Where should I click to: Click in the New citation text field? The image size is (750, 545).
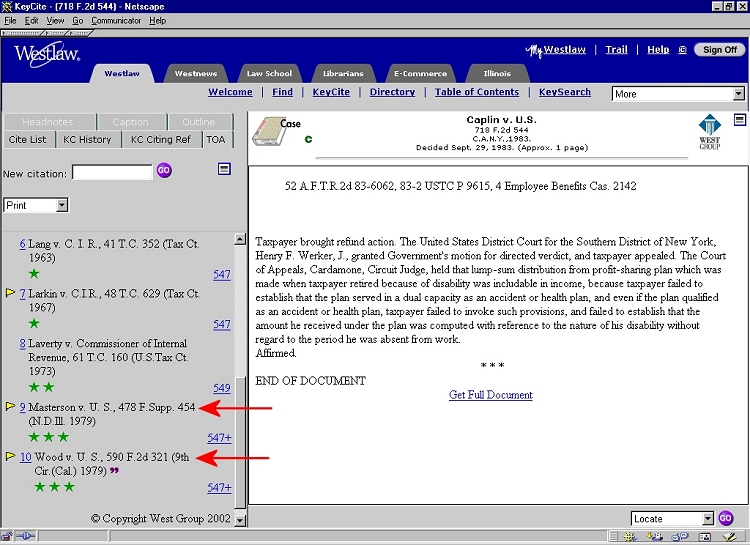coord(111,172)
